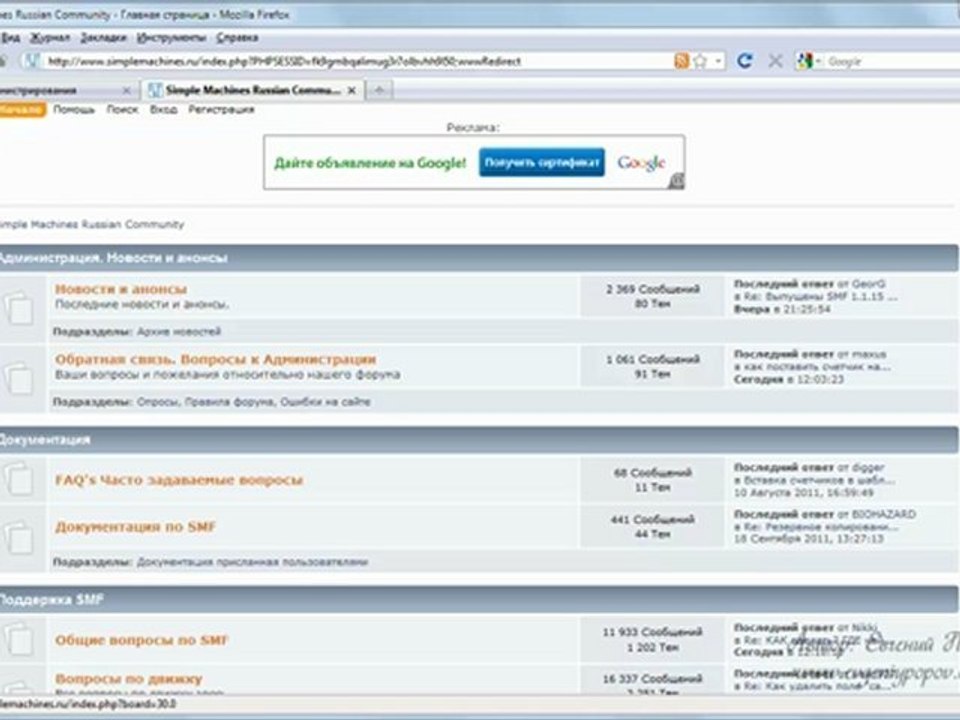The height and width of the screenshot is (720, 960).
Task: Open the Журнал menu
Action: tap(50, 38)
